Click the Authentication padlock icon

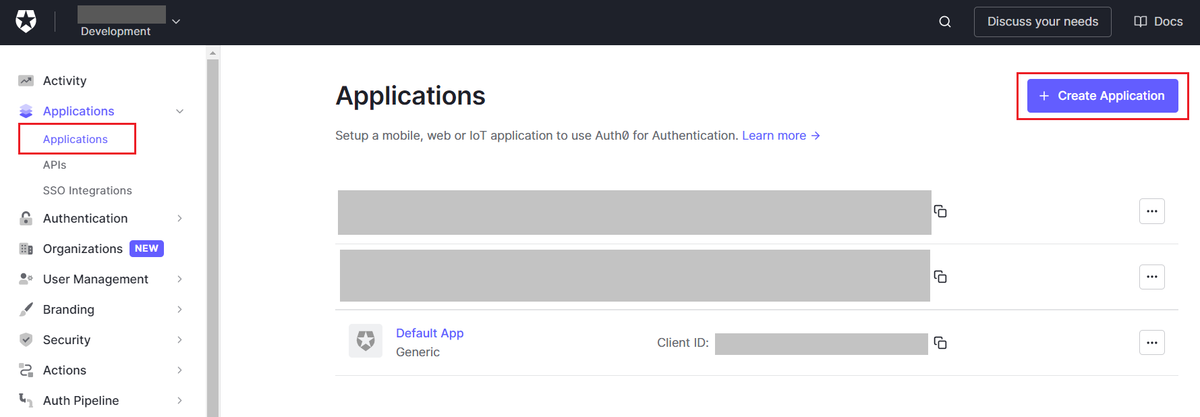pyautogui.click(x=26, y=219)
